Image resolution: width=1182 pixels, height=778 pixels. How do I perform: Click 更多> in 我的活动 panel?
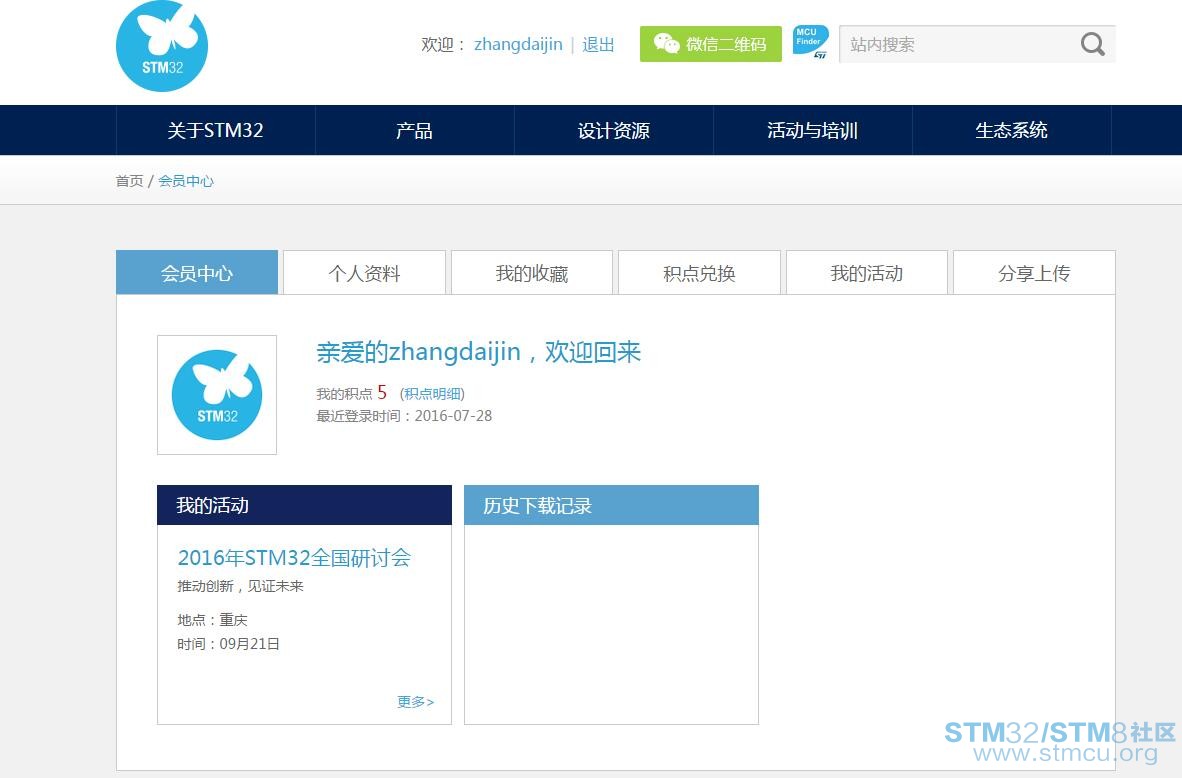[415, 702]
